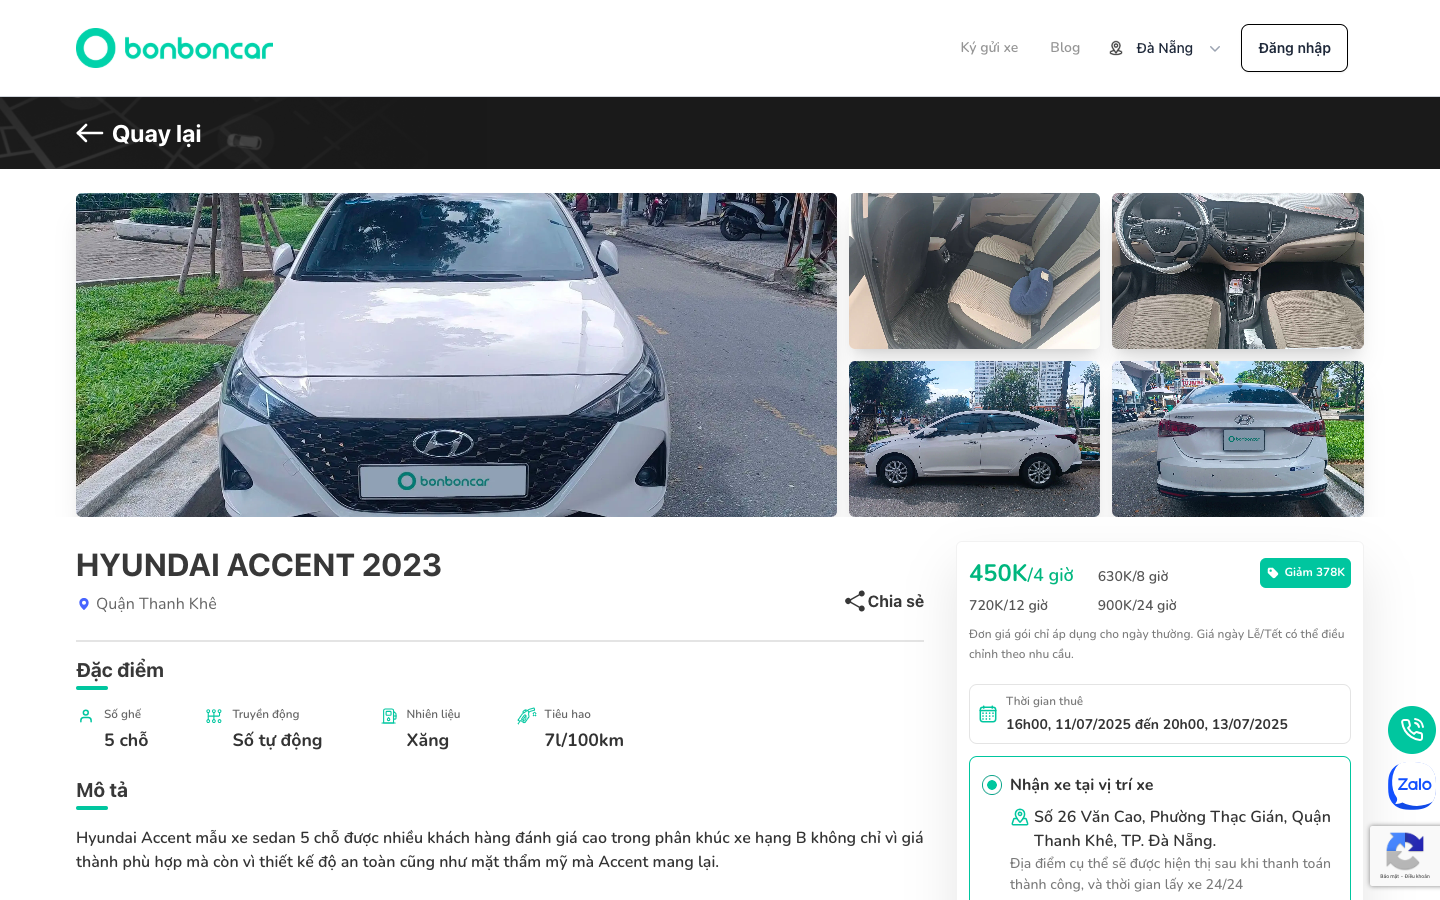Click the back arrow icon
Image resolution: width=1440 pixels, height=900 pixels.
point(90,133)
